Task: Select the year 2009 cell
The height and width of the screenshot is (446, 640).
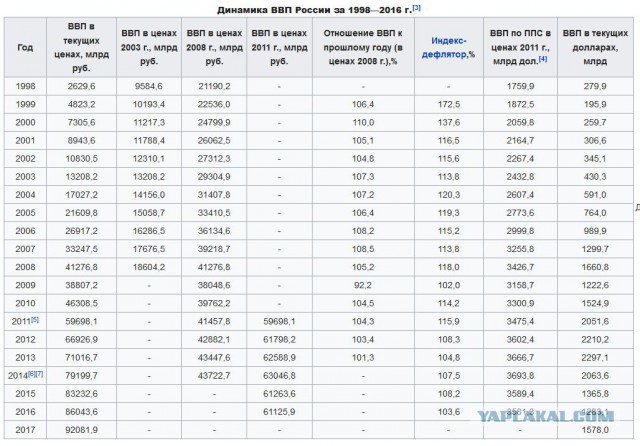Action: point(25,285)
